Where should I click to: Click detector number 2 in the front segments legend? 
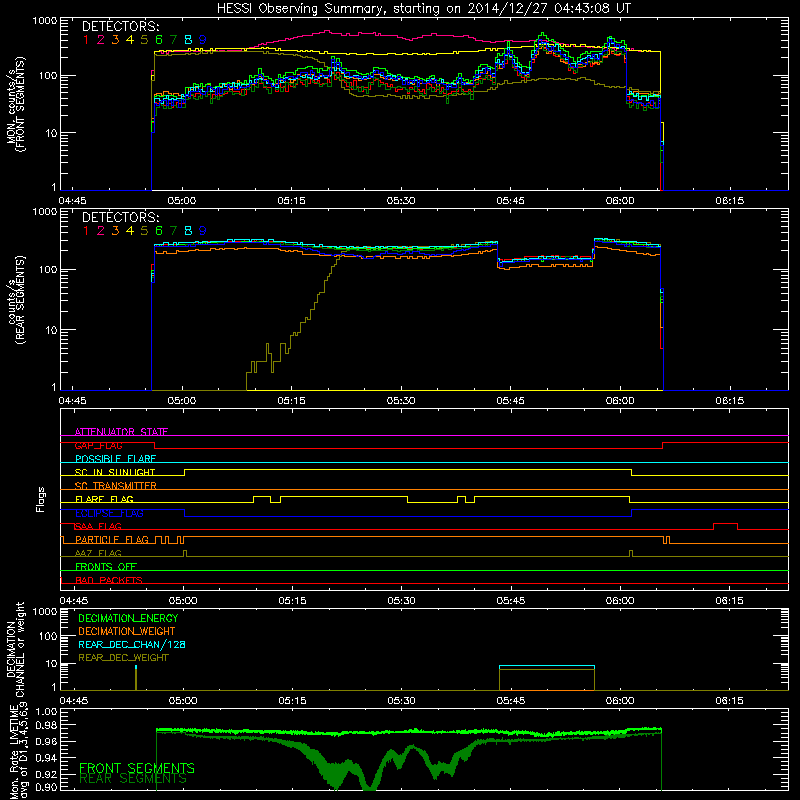(101, 40)
